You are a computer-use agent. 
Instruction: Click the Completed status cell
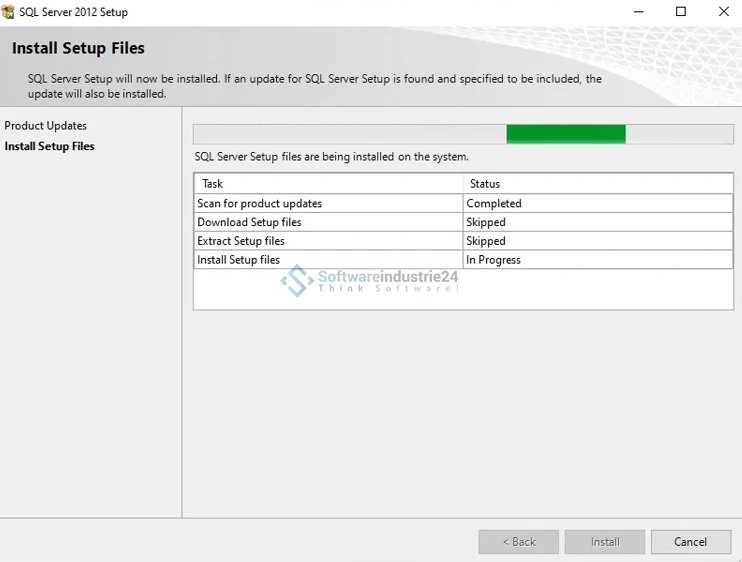click(494, 203)
